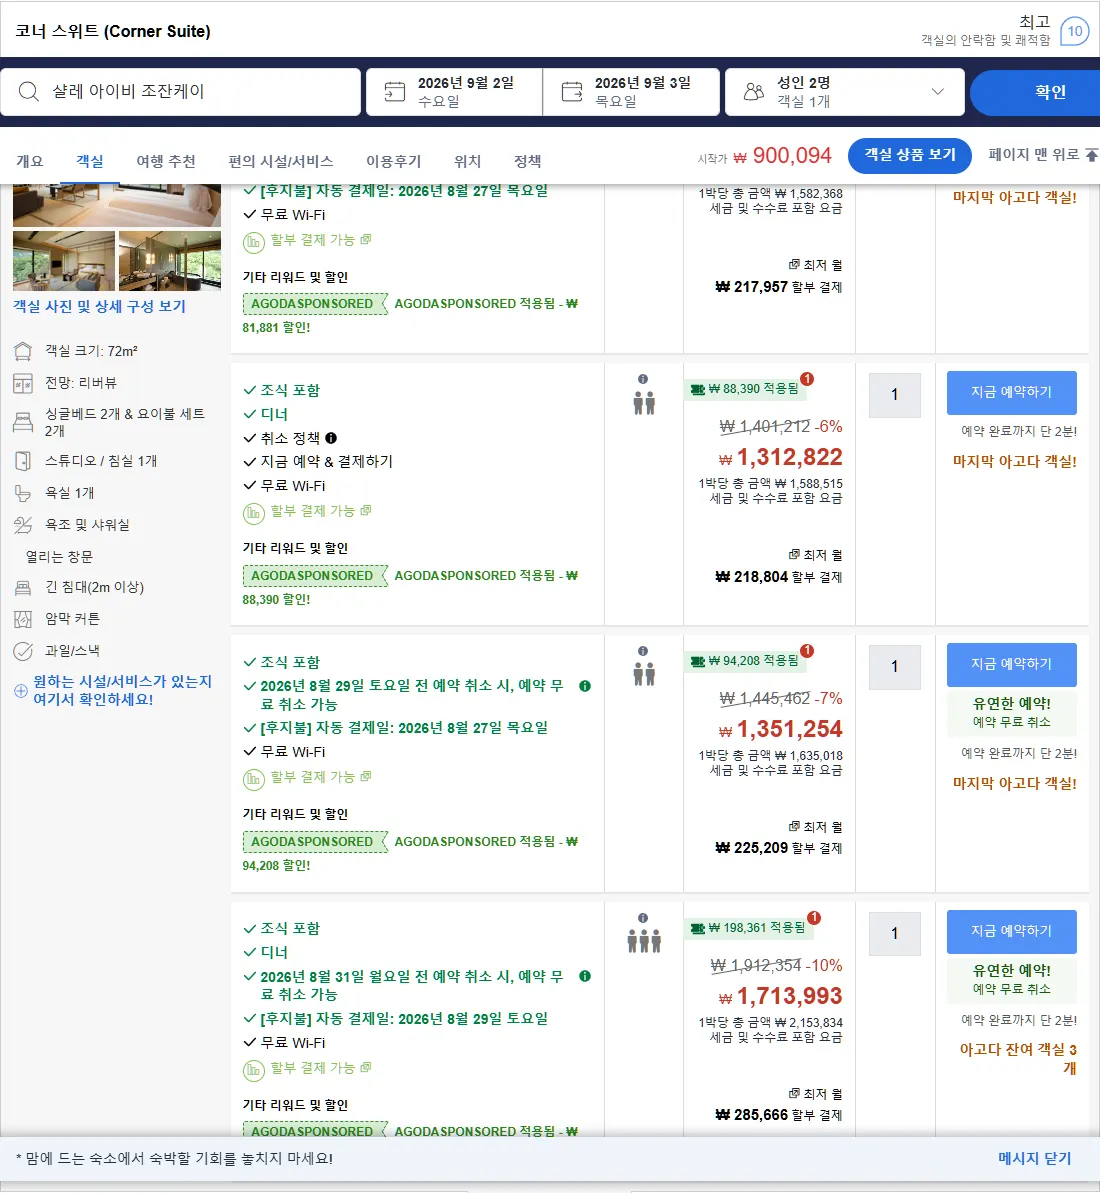Screen dimensions: 1100x1193
Task: Click ₩218,804 최저 월 할부 결제 link
Action: point(779,566)
